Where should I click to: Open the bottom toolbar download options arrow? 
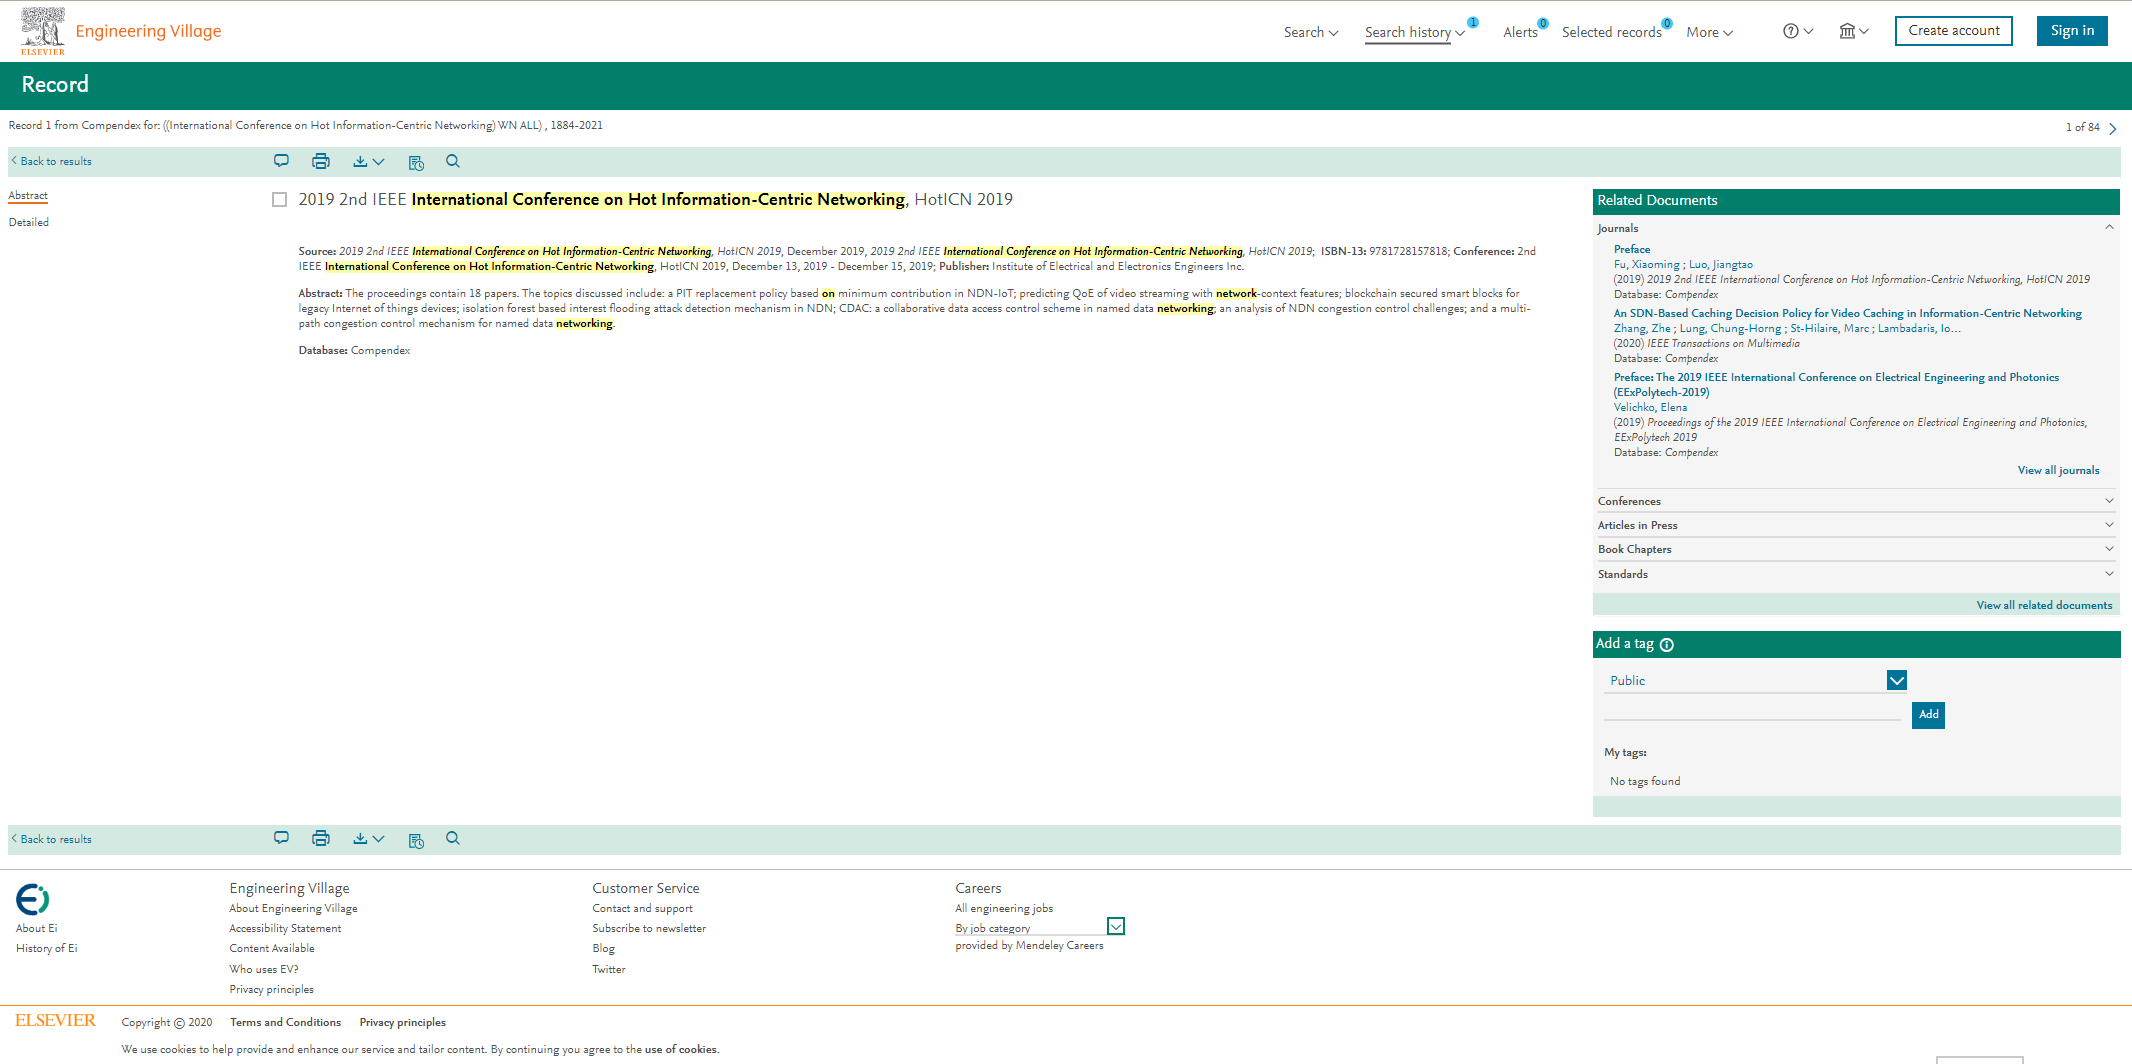[378, 838]
